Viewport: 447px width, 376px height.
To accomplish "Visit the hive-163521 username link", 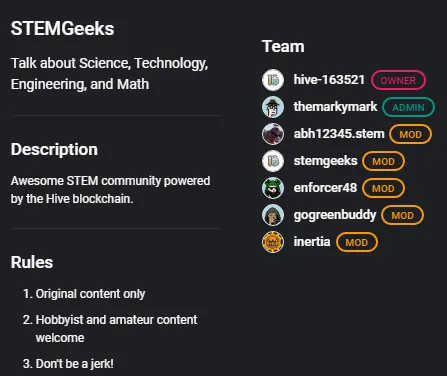I will pyautogui.click(x=329, y=80).
